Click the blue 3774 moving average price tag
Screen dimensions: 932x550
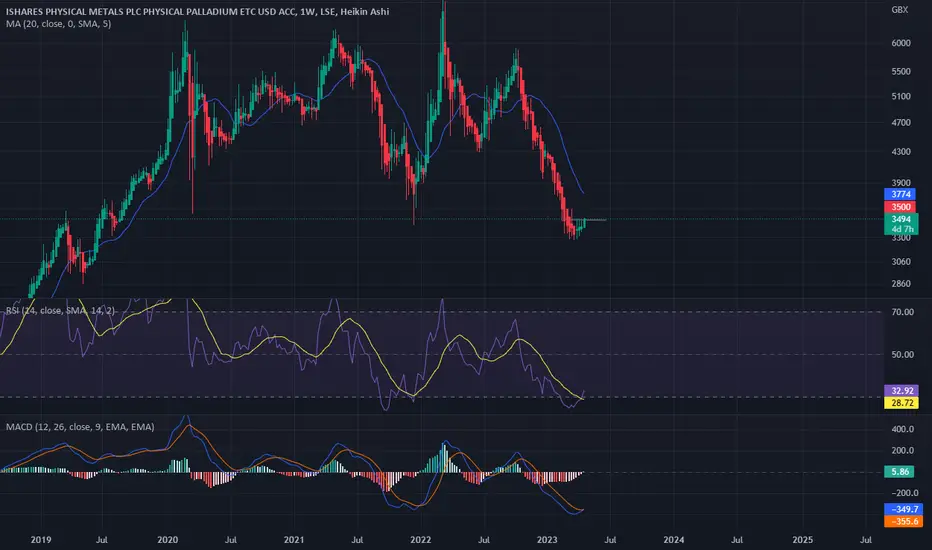(x=900, y=194)
